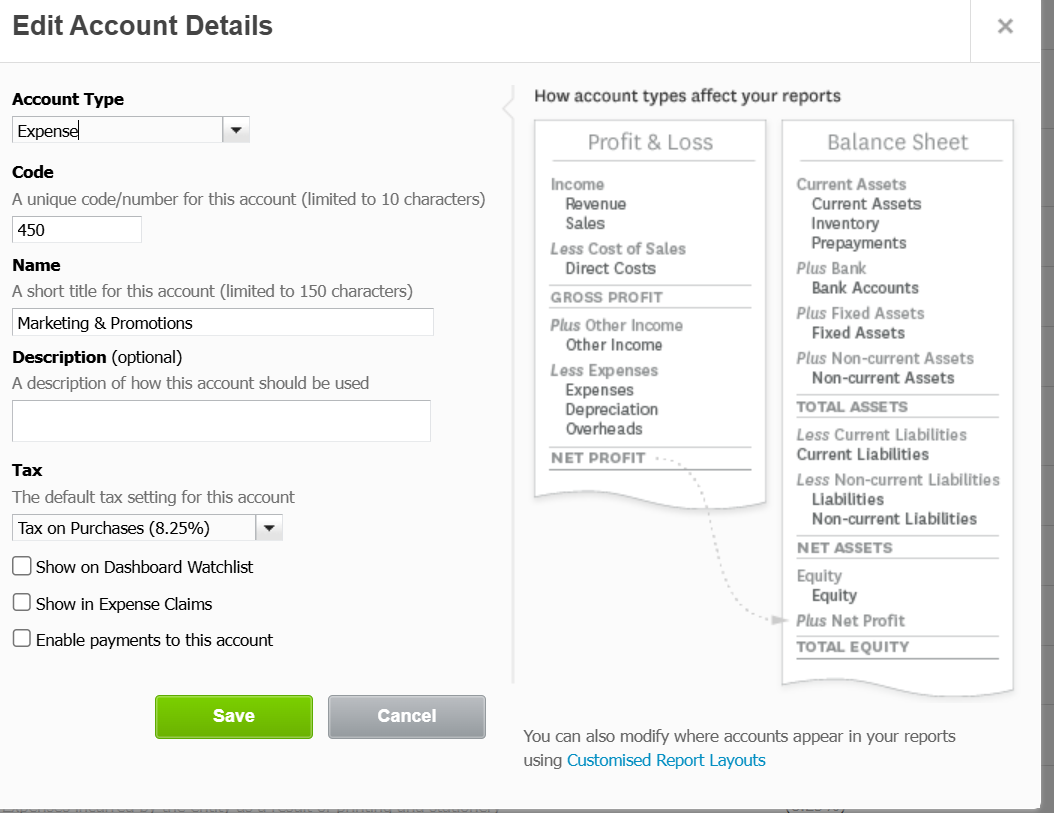Click the Balance Sheet report heading

point(897,142)
